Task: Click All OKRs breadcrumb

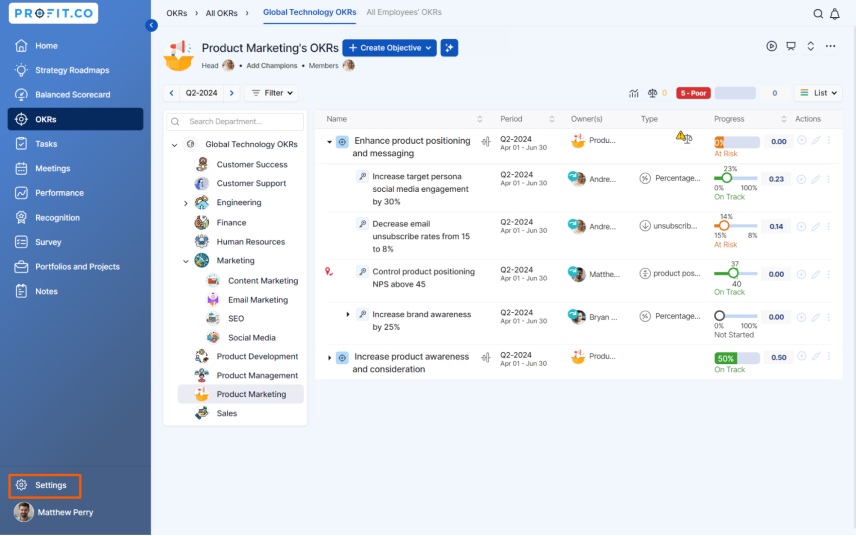Action: tap(222, 13)
